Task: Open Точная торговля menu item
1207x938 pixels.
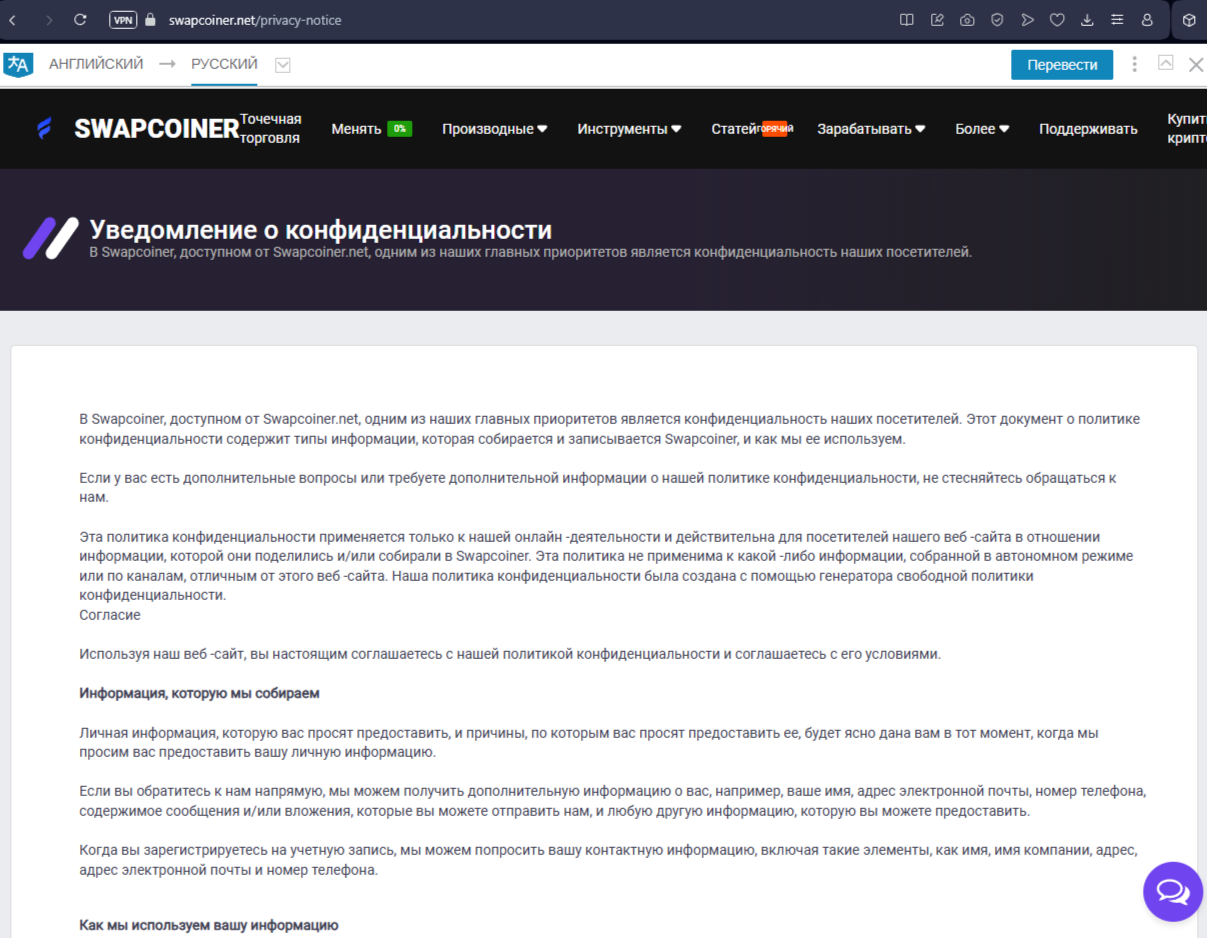Action: click(270, 129)
